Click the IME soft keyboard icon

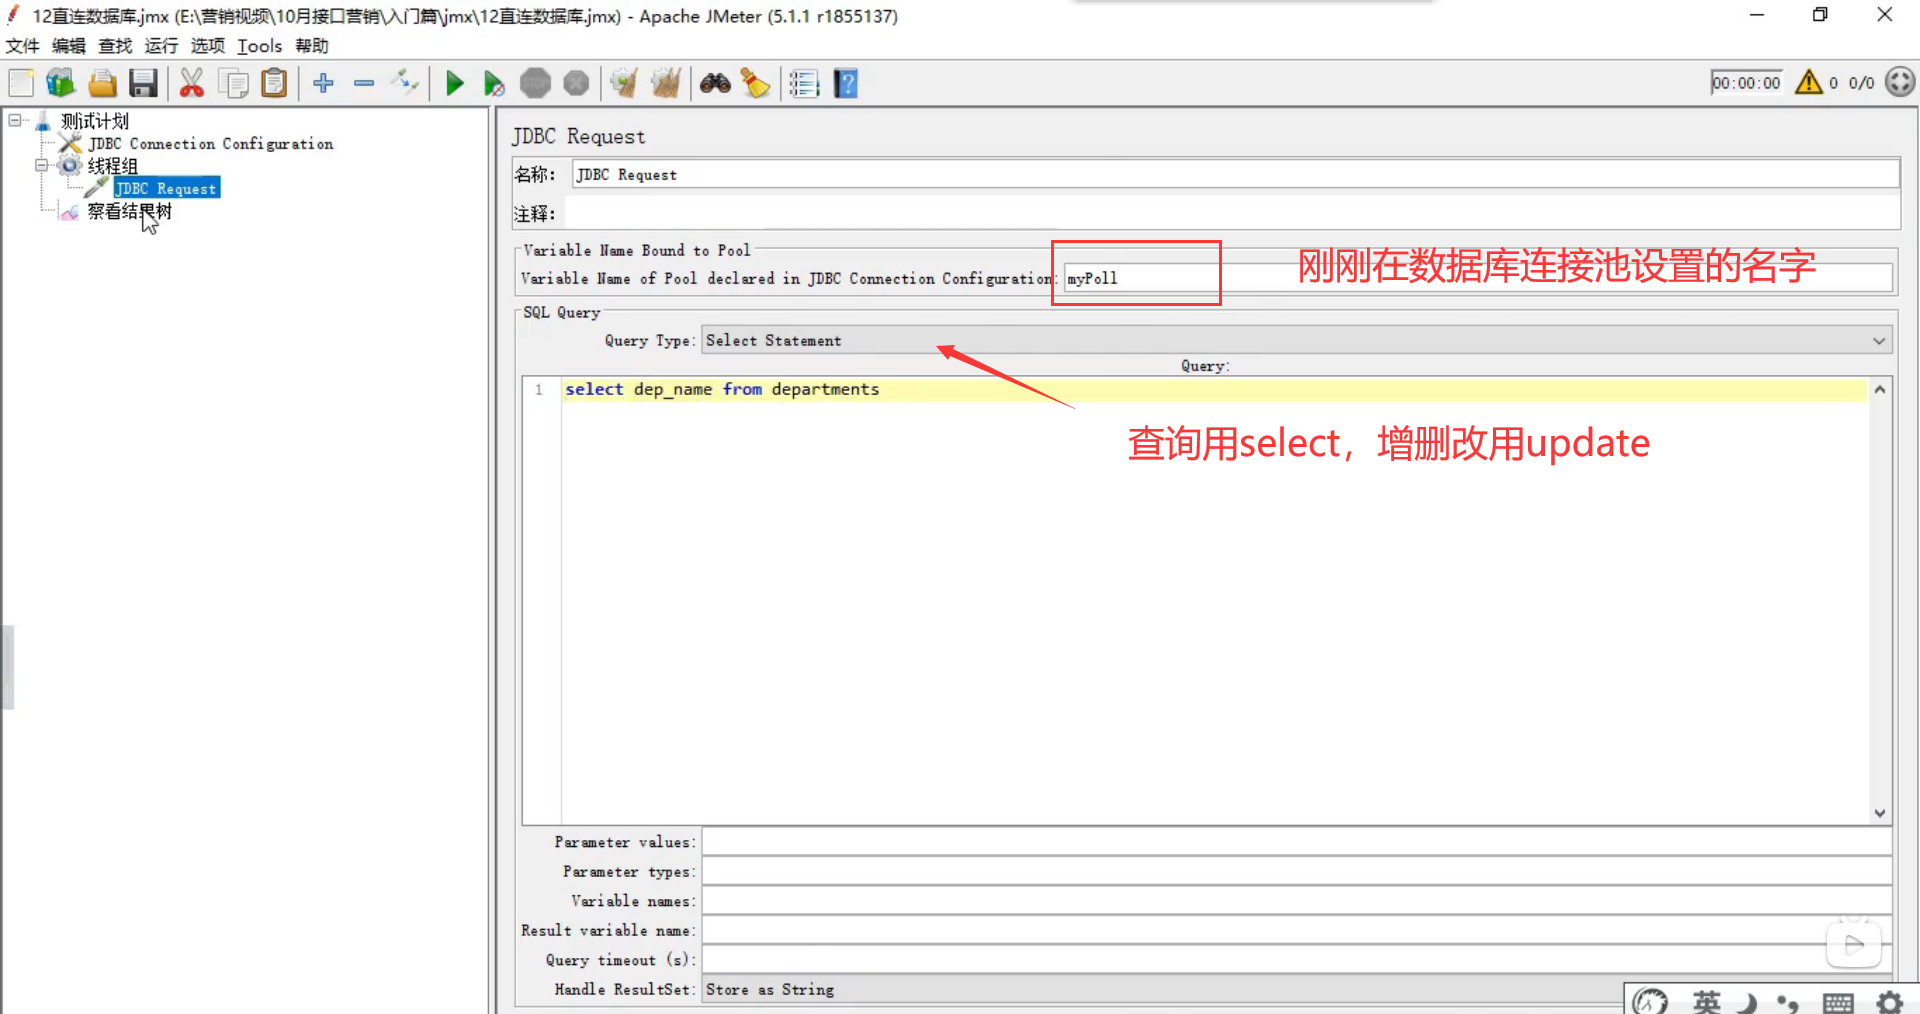[1838, 1001]
